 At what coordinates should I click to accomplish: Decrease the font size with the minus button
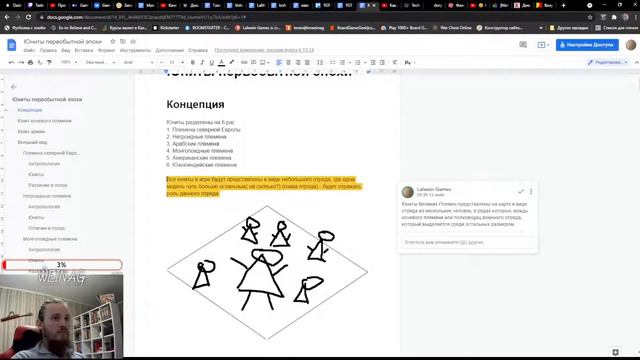tap(161, 62)
